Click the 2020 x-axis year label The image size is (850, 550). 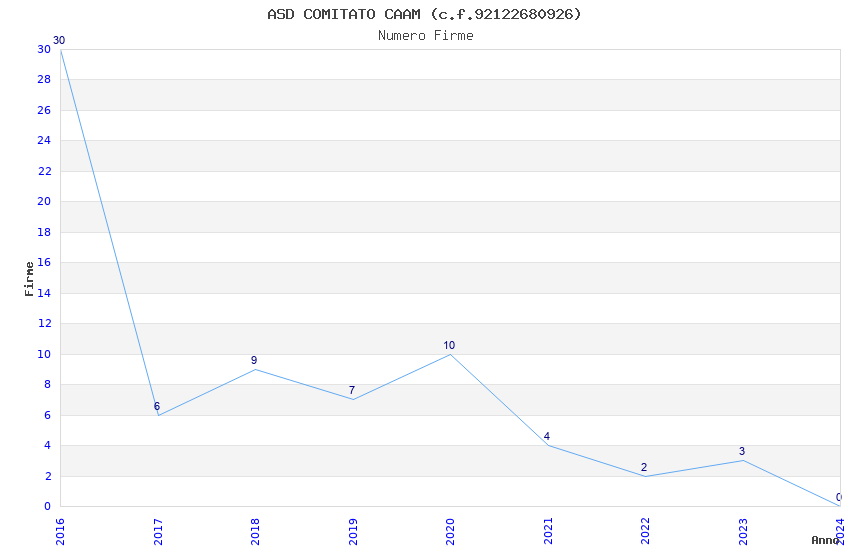click(450, 532)
